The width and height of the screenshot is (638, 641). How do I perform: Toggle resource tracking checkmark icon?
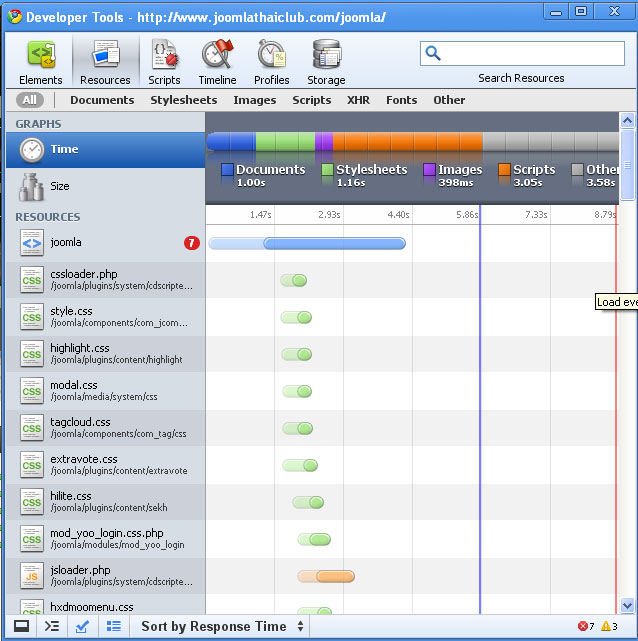point(82,626)
